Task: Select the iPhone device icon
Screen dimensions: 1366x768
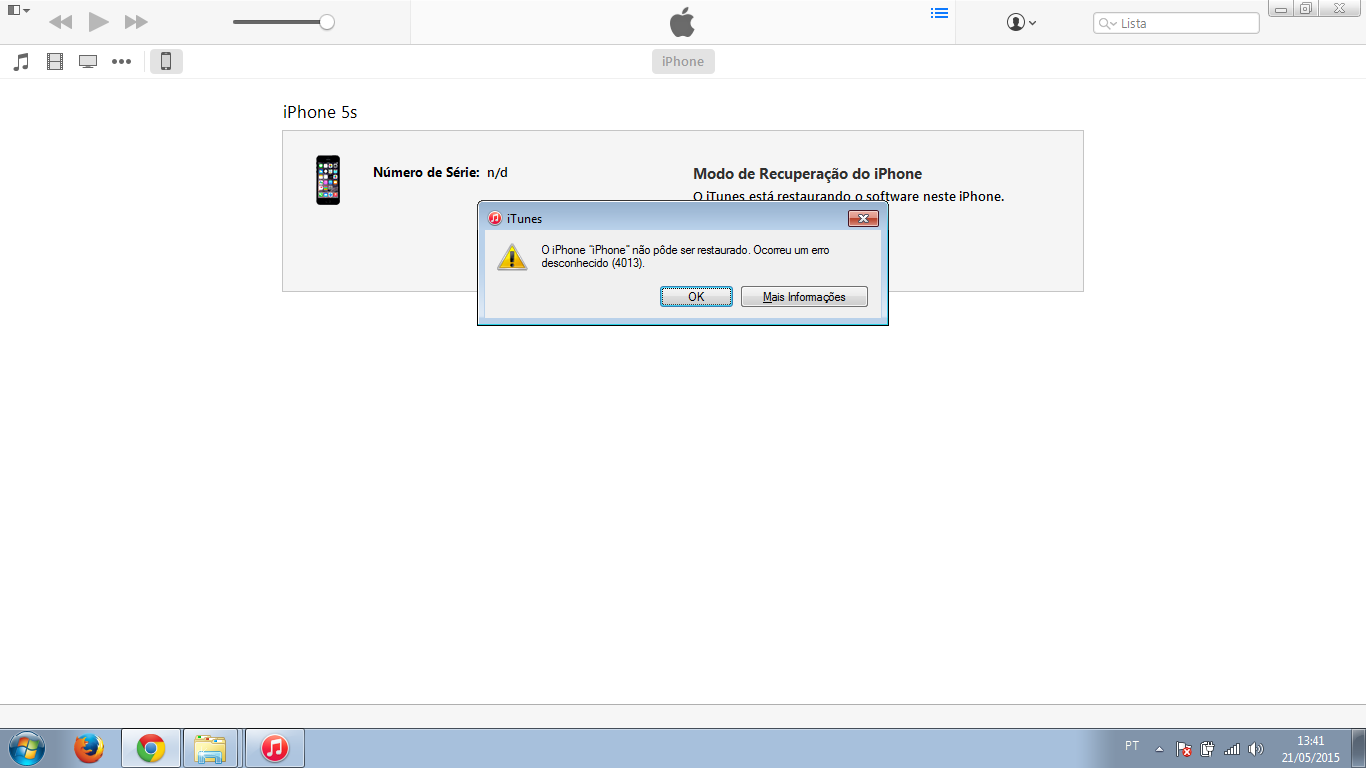Action: coord(166,62)
